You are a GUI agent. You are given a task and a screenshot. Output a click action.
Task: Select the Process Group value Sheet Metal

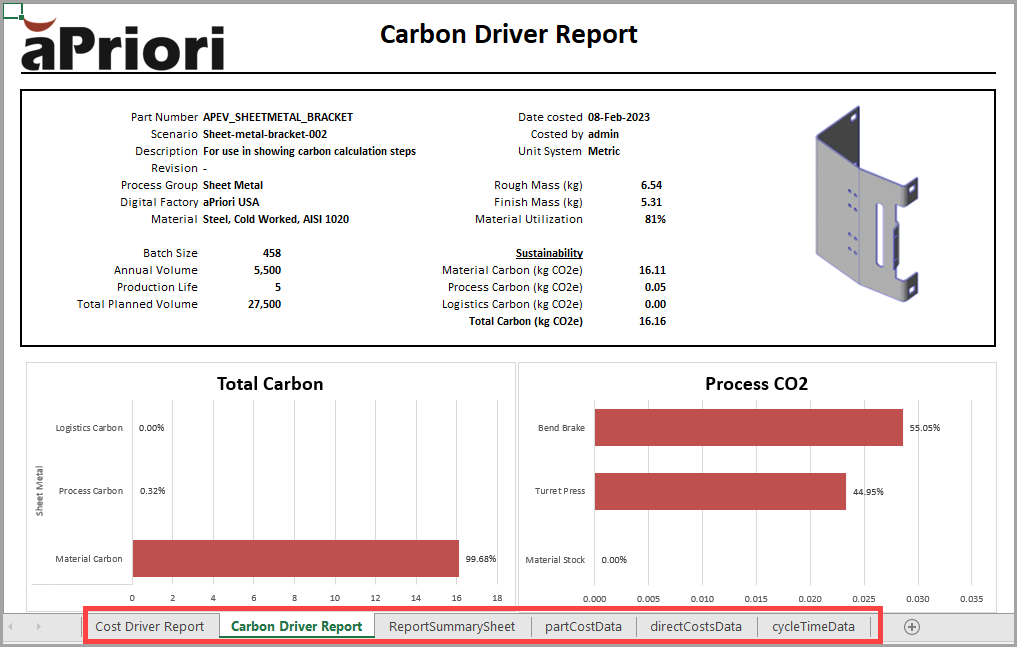point(233,185)
